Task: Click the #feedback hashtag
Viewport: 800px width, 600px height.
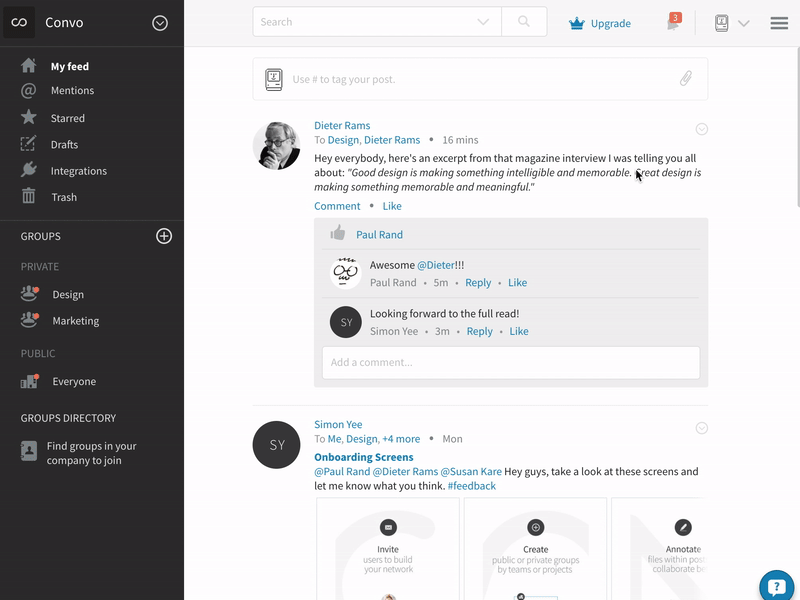Action: [471, 486]
